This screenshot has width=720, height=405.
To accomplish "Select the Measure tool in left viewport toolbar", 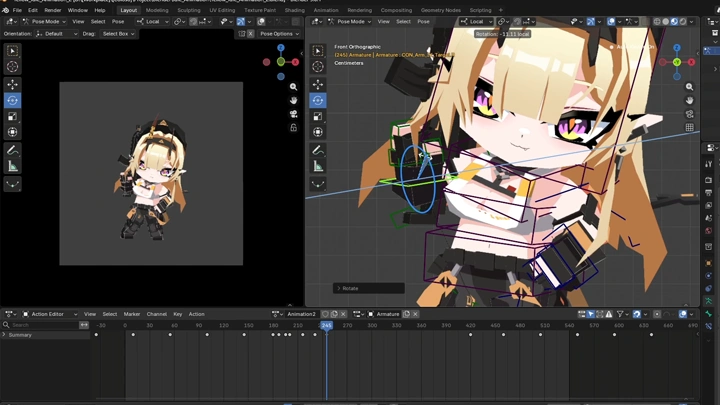I will tap(12, 166).
